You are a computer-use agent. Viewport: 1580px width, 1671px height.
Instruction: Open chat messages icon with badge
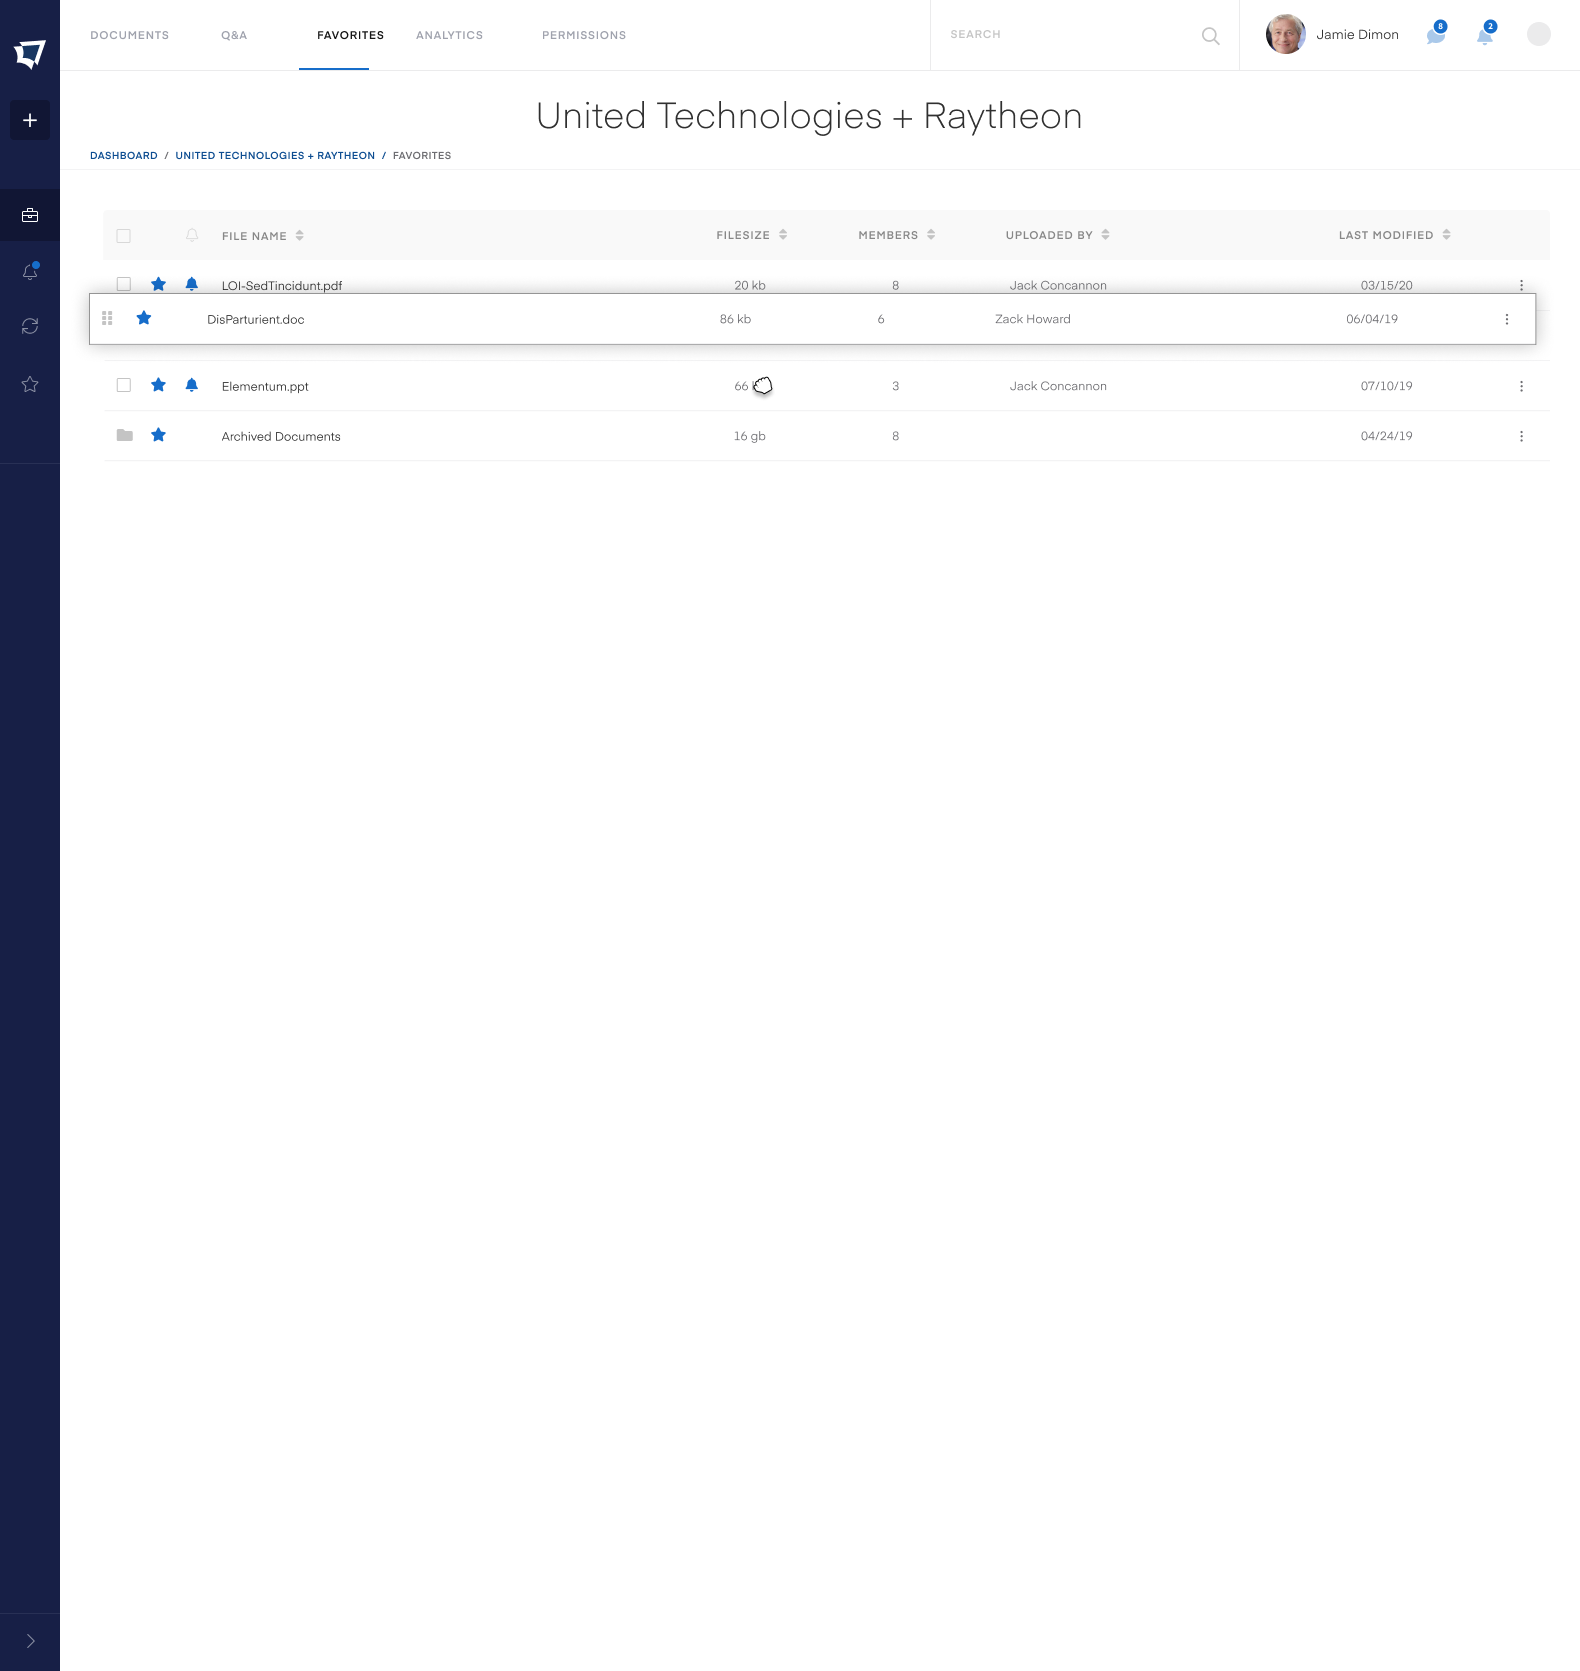click(x=1436, y=34)
